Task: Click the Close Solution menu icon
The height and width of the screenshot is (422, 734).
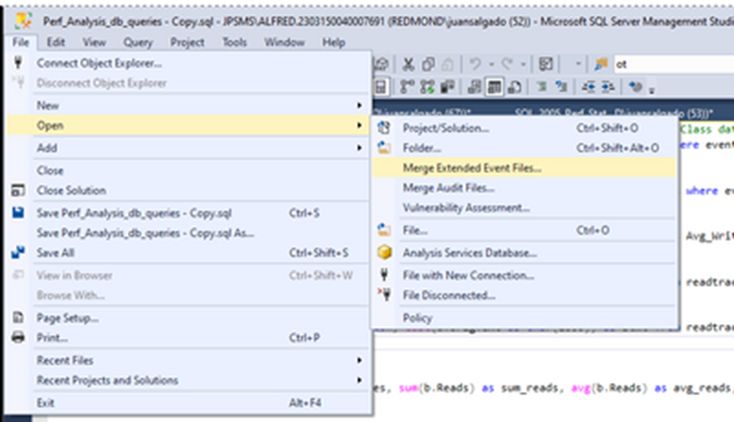Action: 18,190
